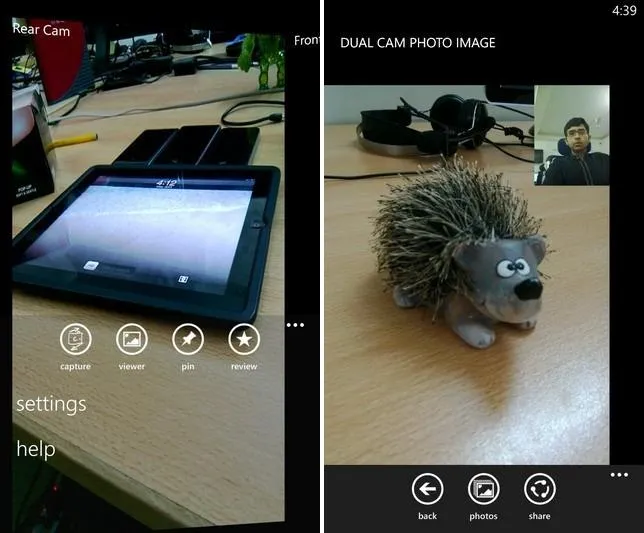Expand the photo page app bar ellipsis

619,475
